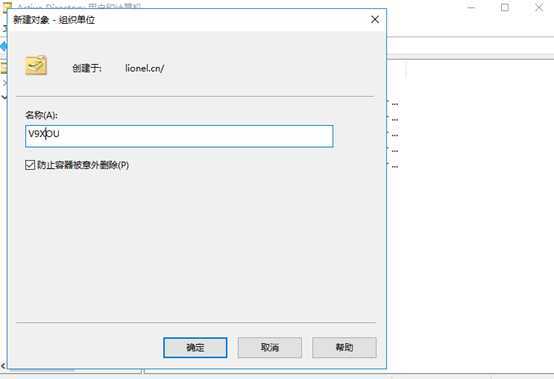This screenshot has width=554, height=379.
Task: Click the lionel.cn/ location text
Action: click(x=145, y=69)
